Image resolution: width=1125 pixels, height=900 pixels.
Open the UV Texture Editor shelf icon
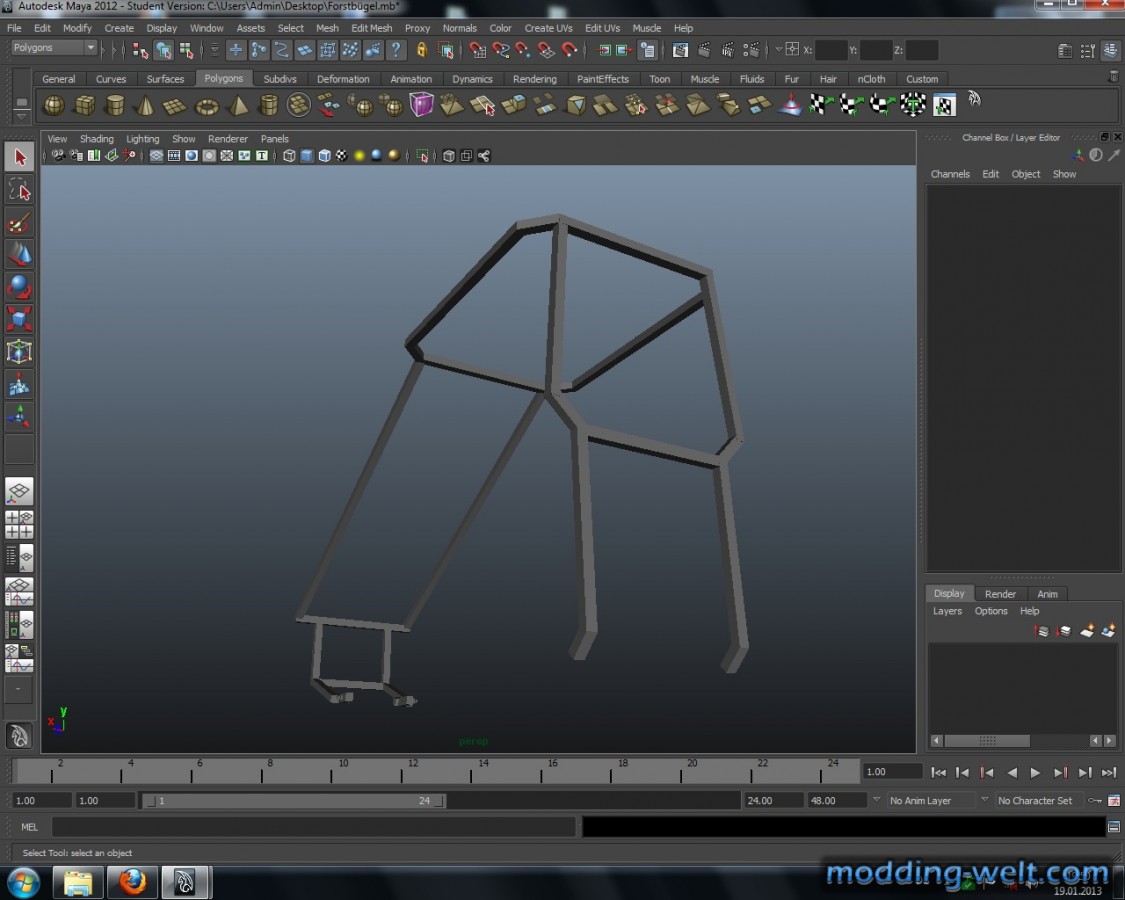944,106
